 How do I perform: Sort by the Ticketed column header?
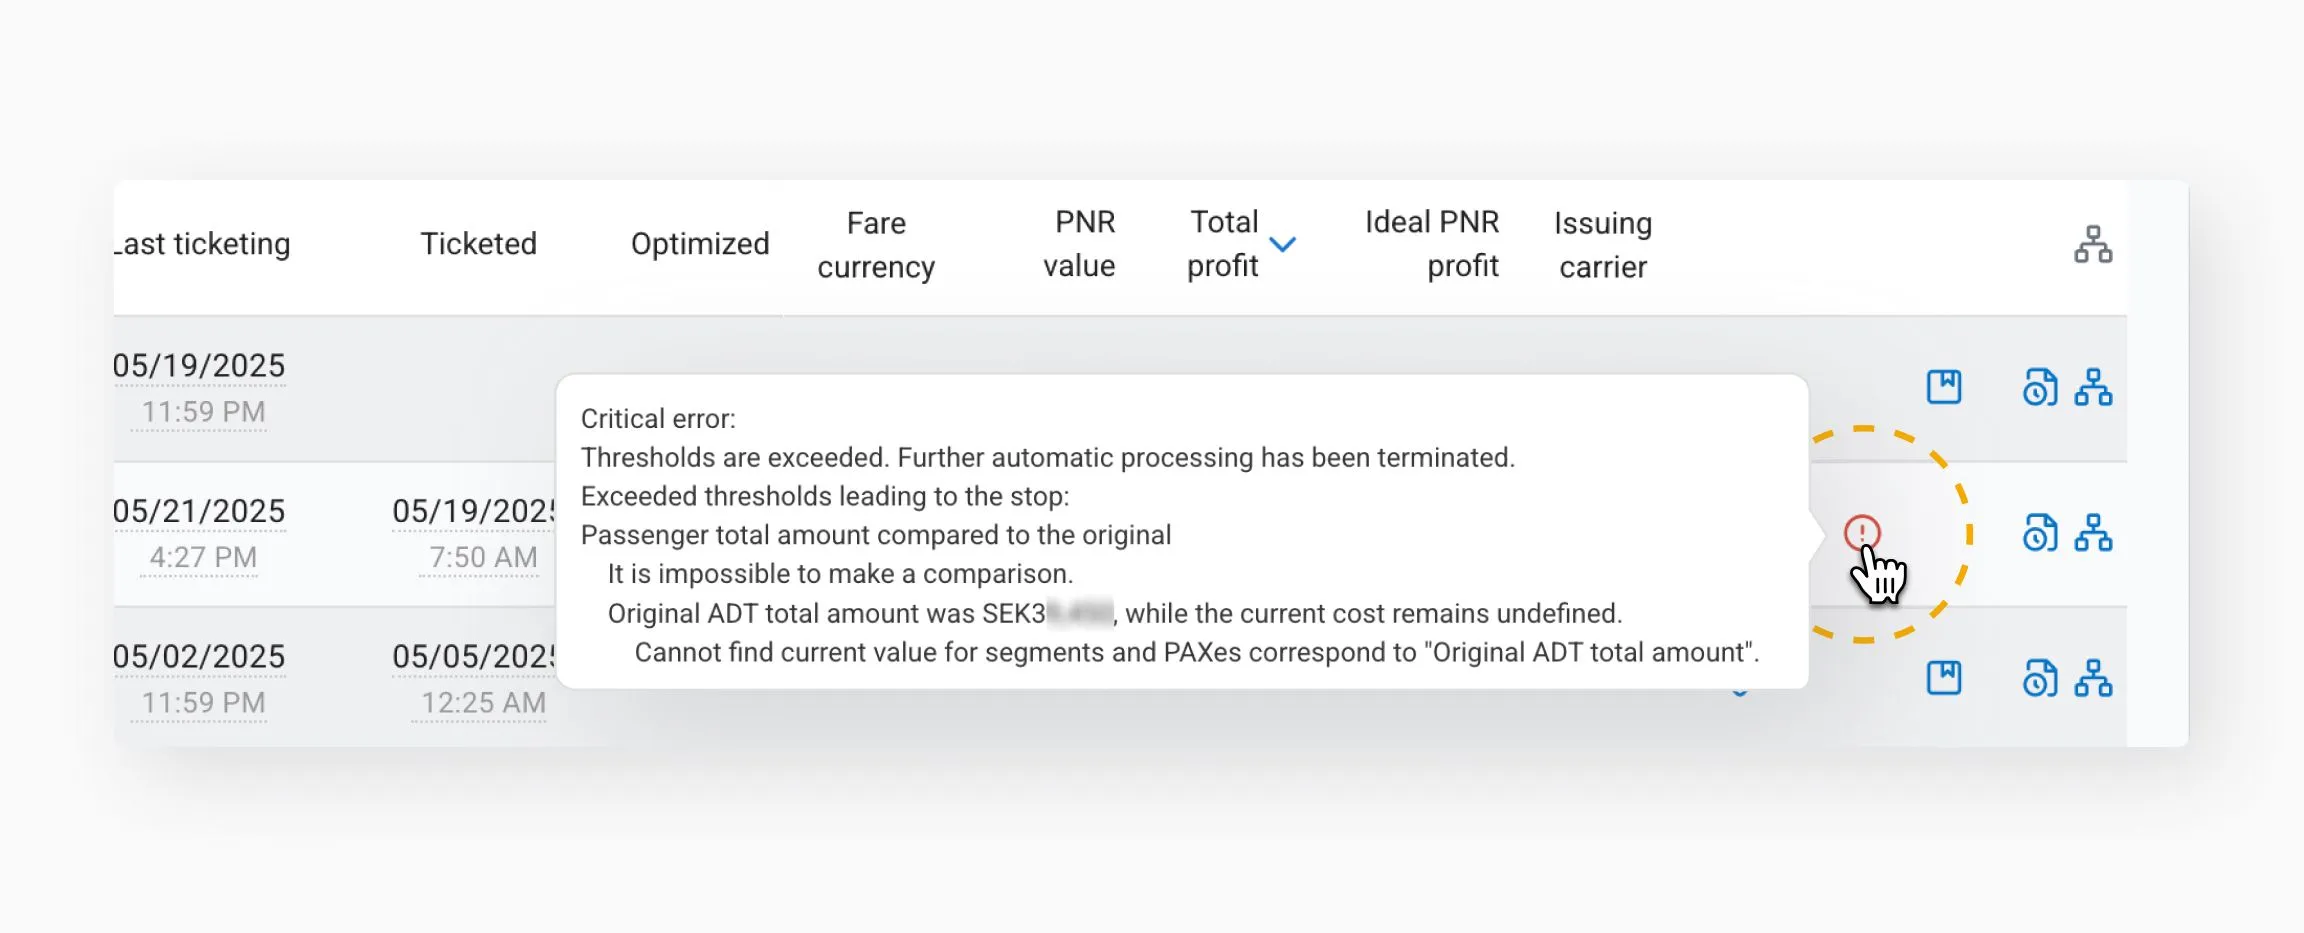coord(478,244)
